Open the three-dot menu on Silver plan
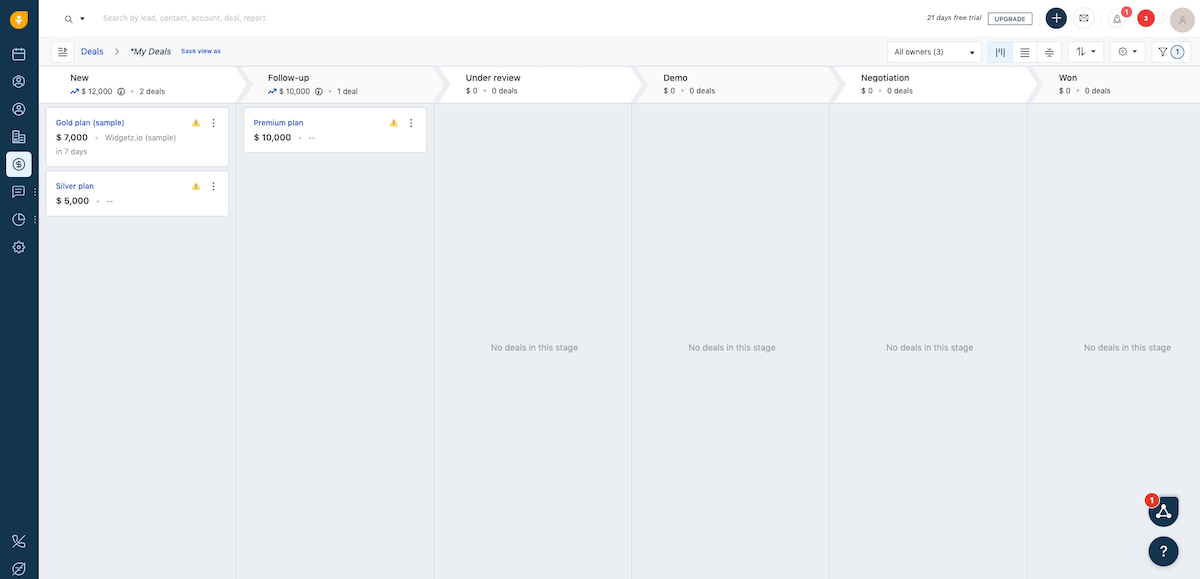1200x579 pixels. pos(213,186)
